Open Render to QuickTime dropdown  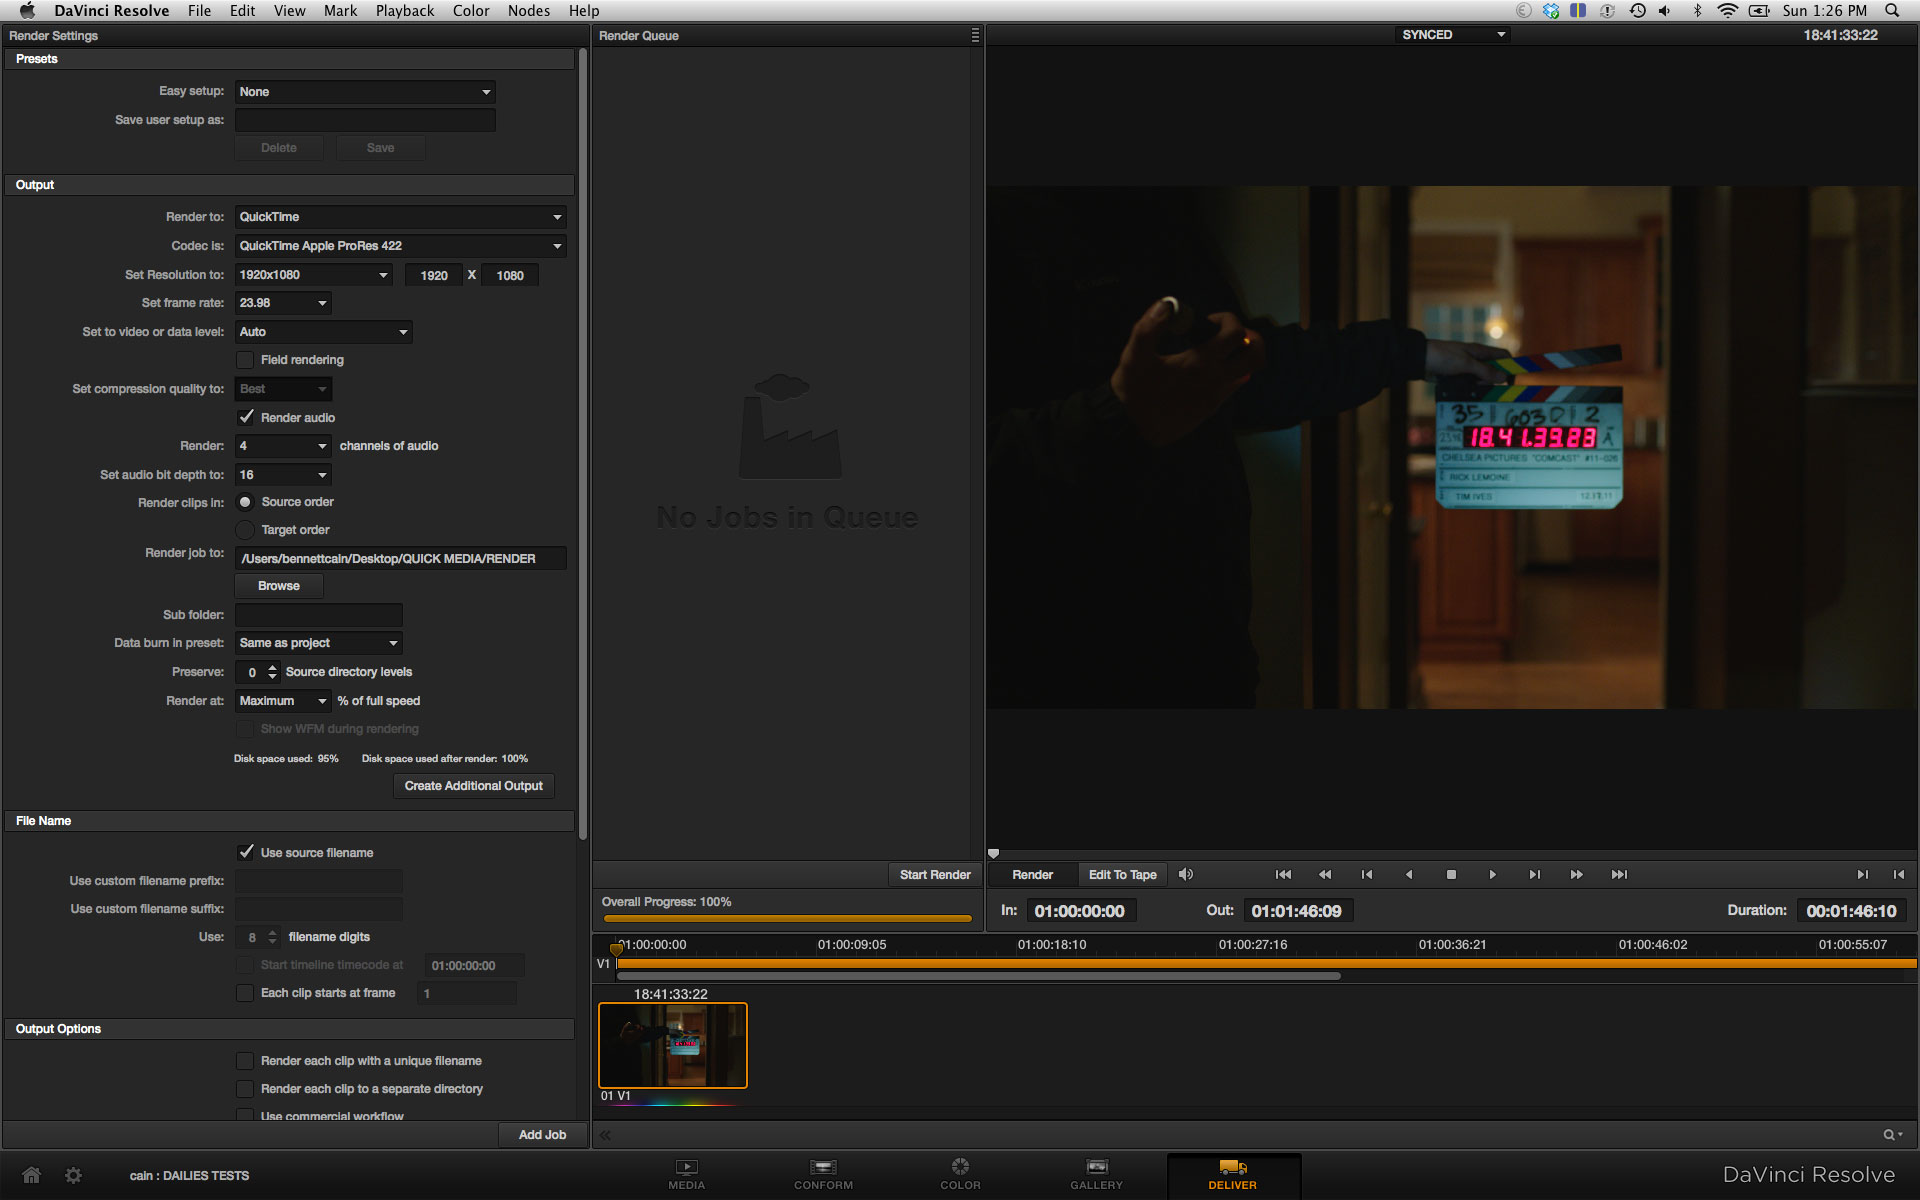(401, 217)
